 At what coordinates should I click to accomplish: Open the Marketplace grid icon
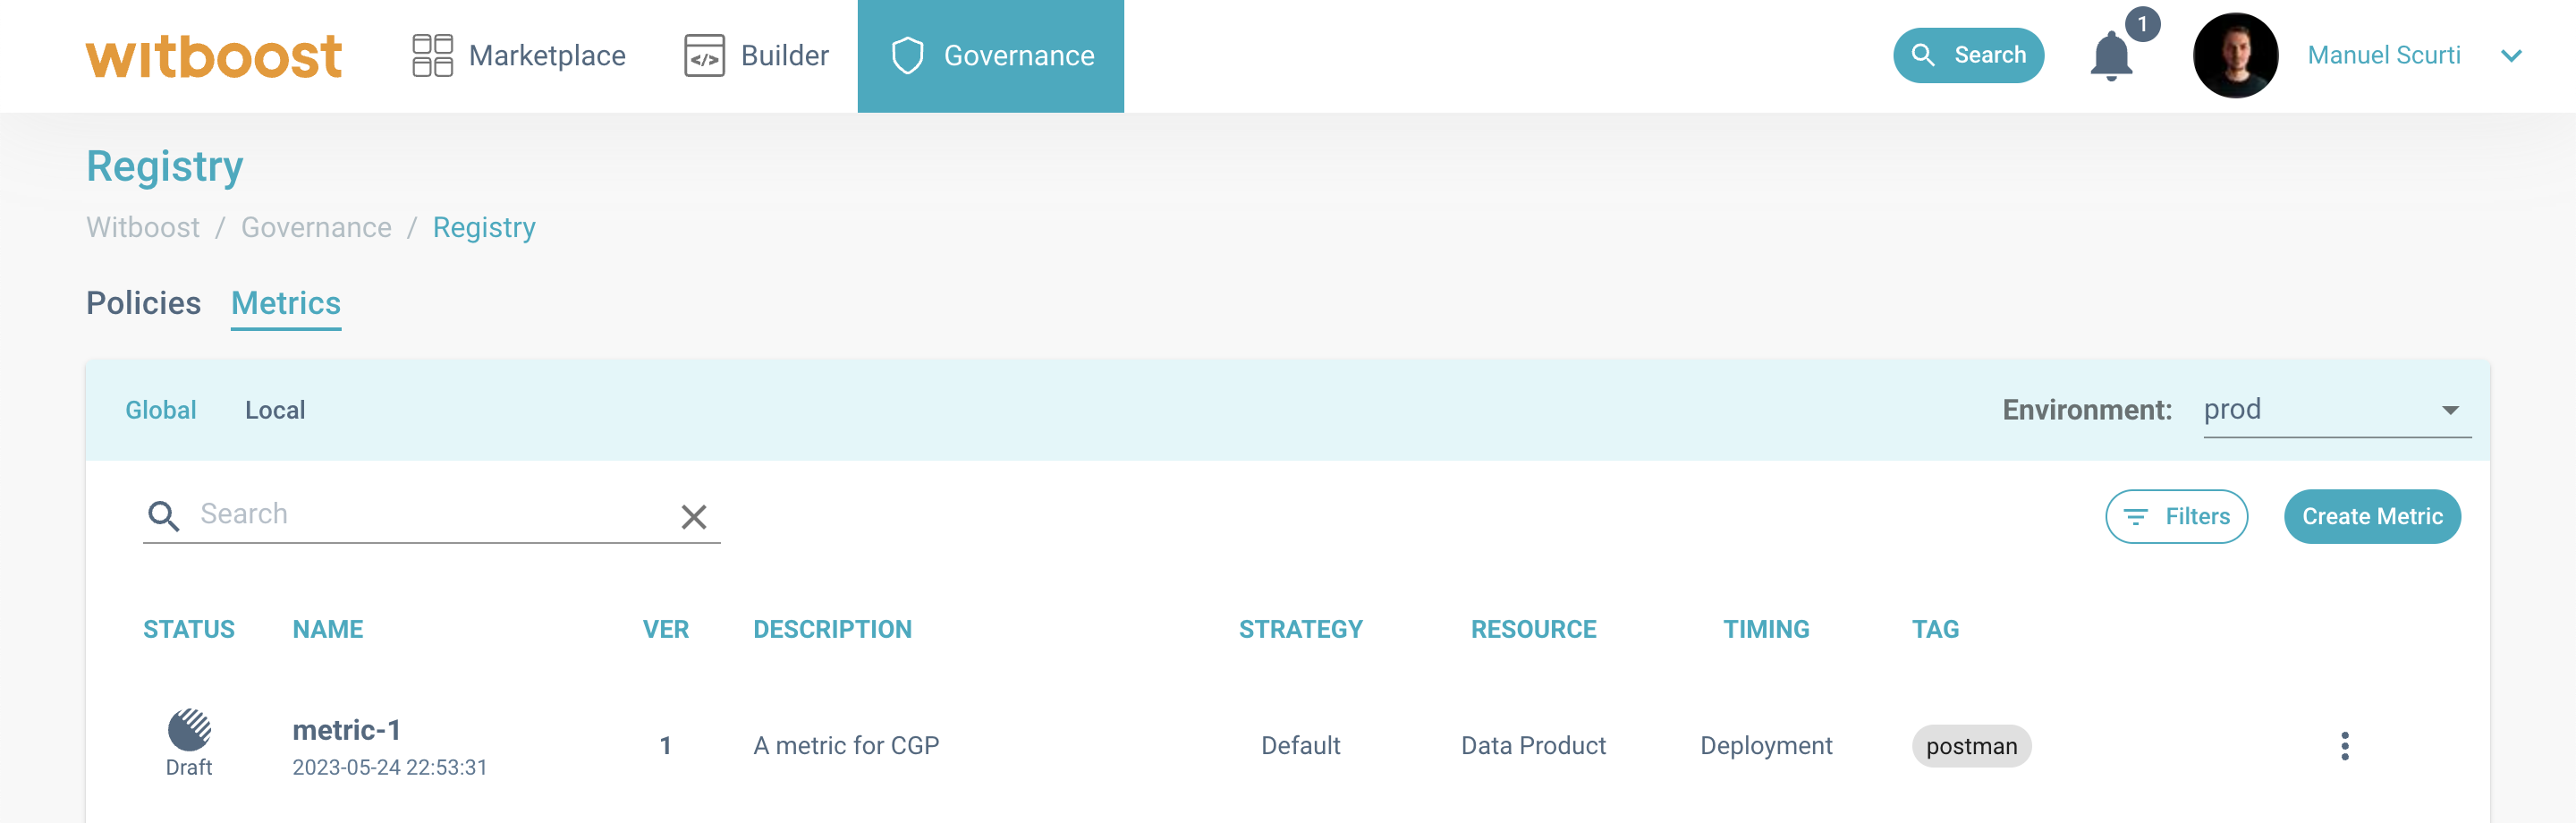(x=432, y=56)
